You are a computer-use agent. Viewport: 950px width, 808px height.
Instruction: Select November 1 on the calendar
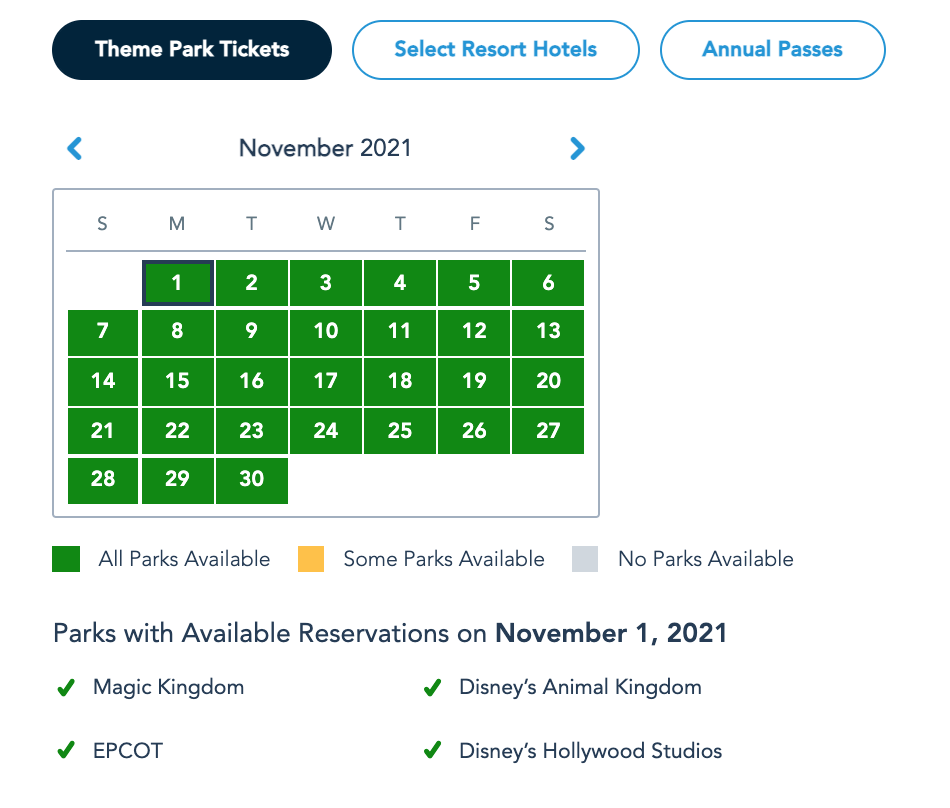[177, 283]
